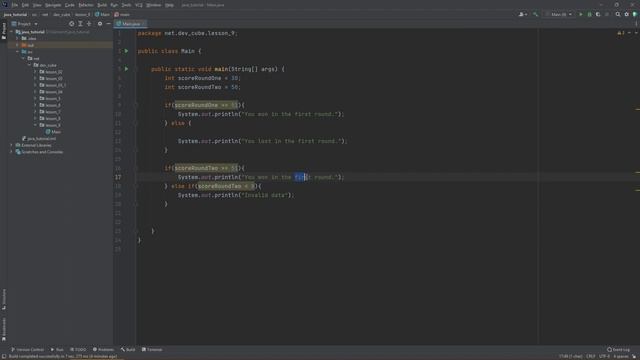Open the Edit menu
640x360 pixels.
(x=25, y=5)
